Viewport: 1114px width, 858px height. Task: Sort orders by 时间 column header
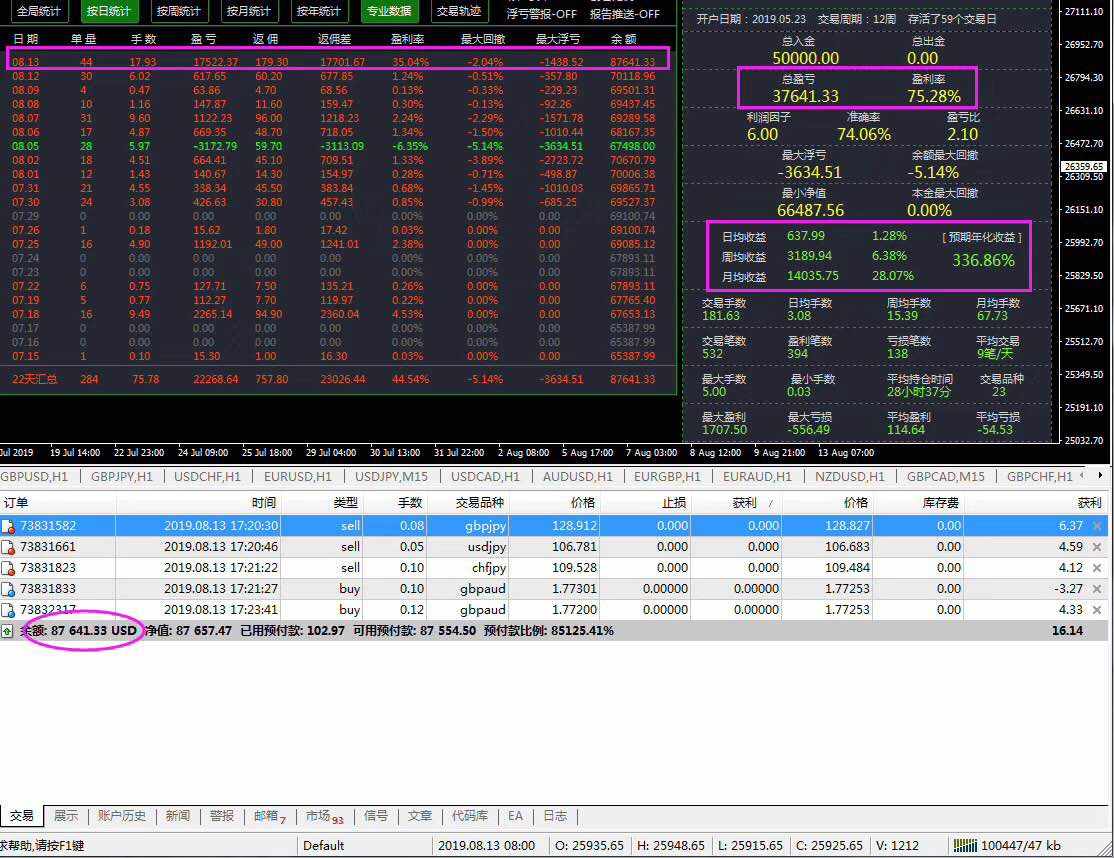tap(199, 503)
